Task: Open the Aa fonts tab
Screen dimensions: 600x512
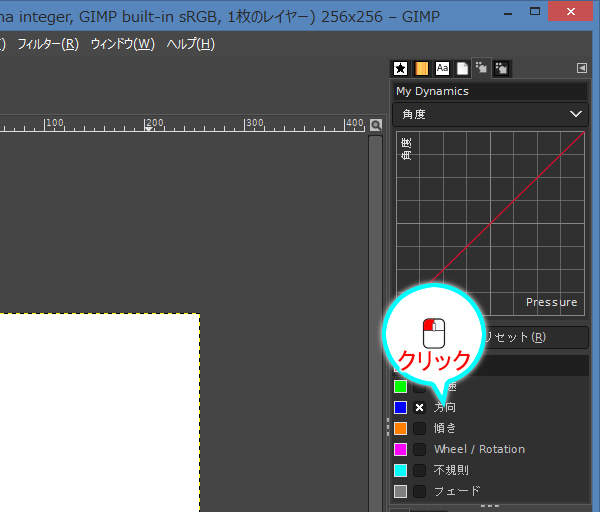Action: 442,69
